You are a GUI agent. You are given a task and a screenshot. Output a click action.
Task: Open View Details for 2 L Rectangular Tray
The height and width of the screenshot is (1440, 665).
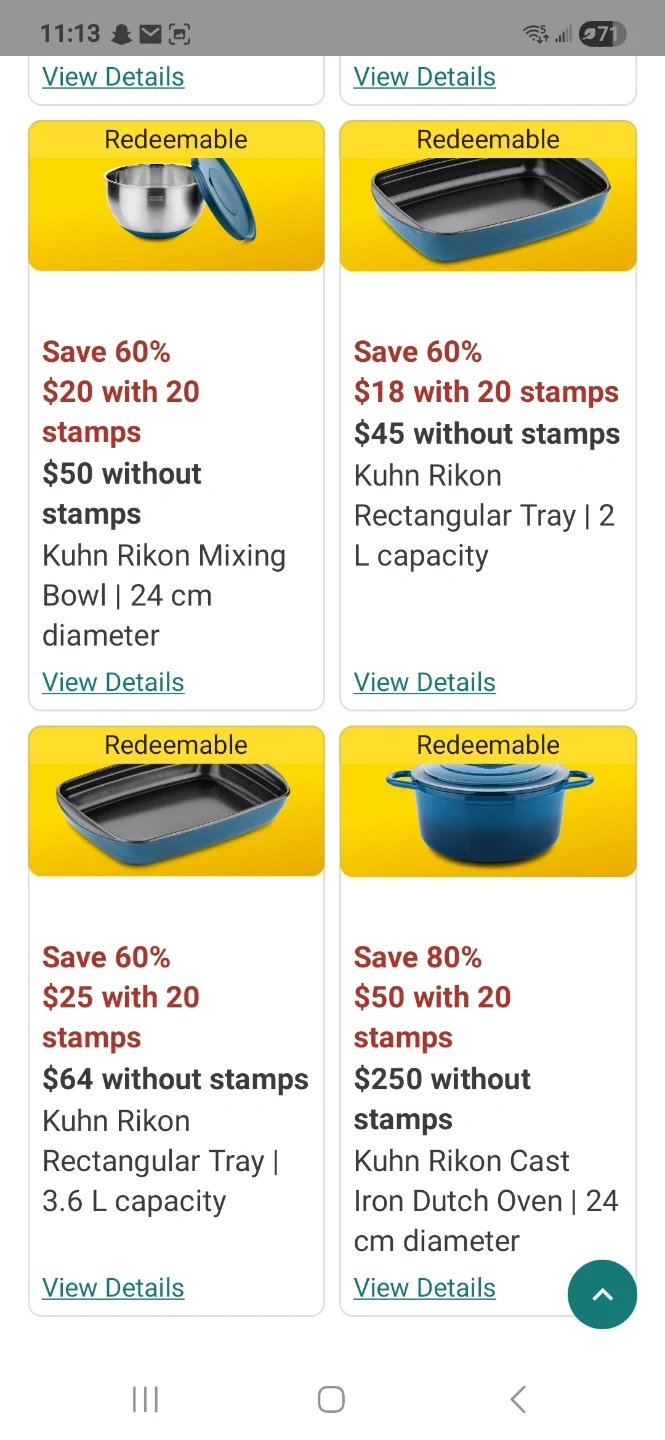pos(425,682)
